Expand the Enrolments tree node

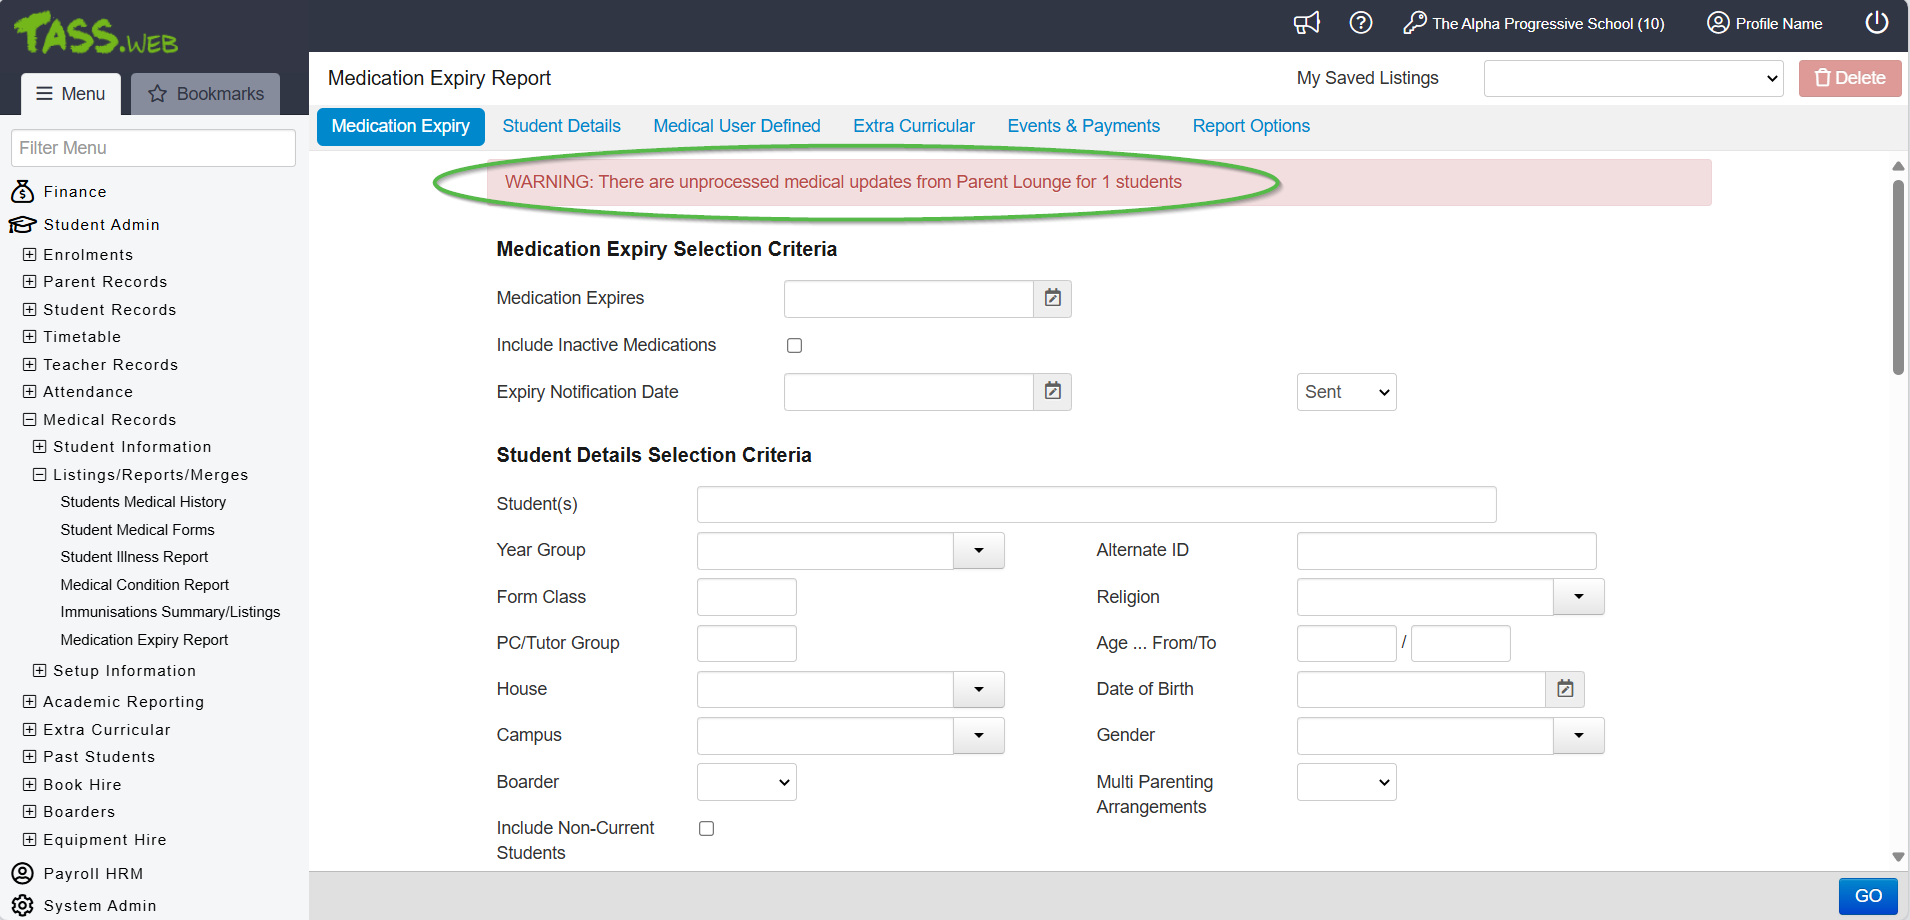pos(30,255)
